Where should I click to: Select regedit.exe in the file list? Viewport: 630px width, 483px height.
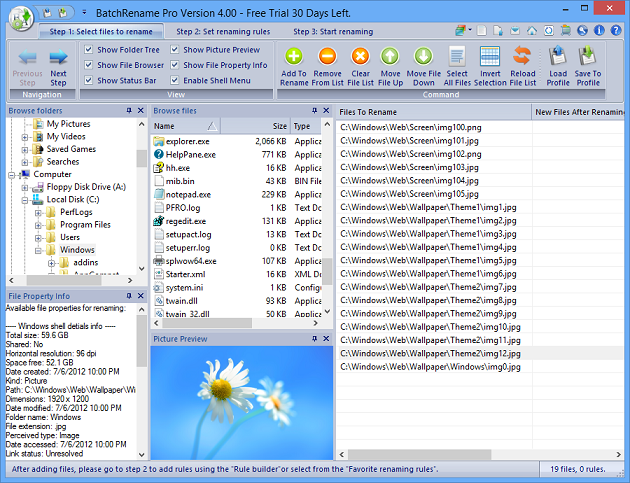tap(186, 221)
